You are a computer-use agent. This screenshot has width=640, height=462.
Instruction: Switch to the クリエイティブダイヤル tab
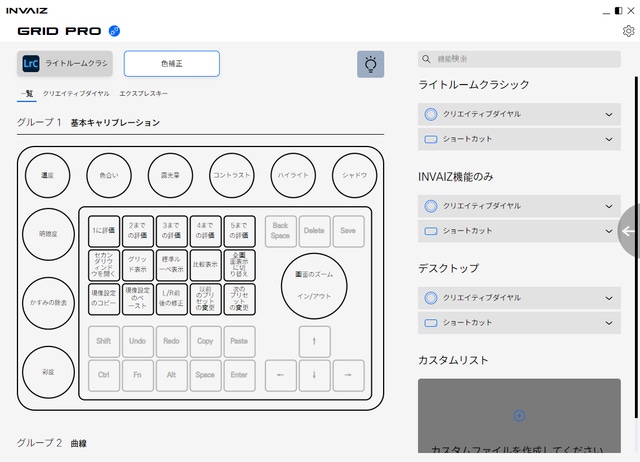[76, 93]
